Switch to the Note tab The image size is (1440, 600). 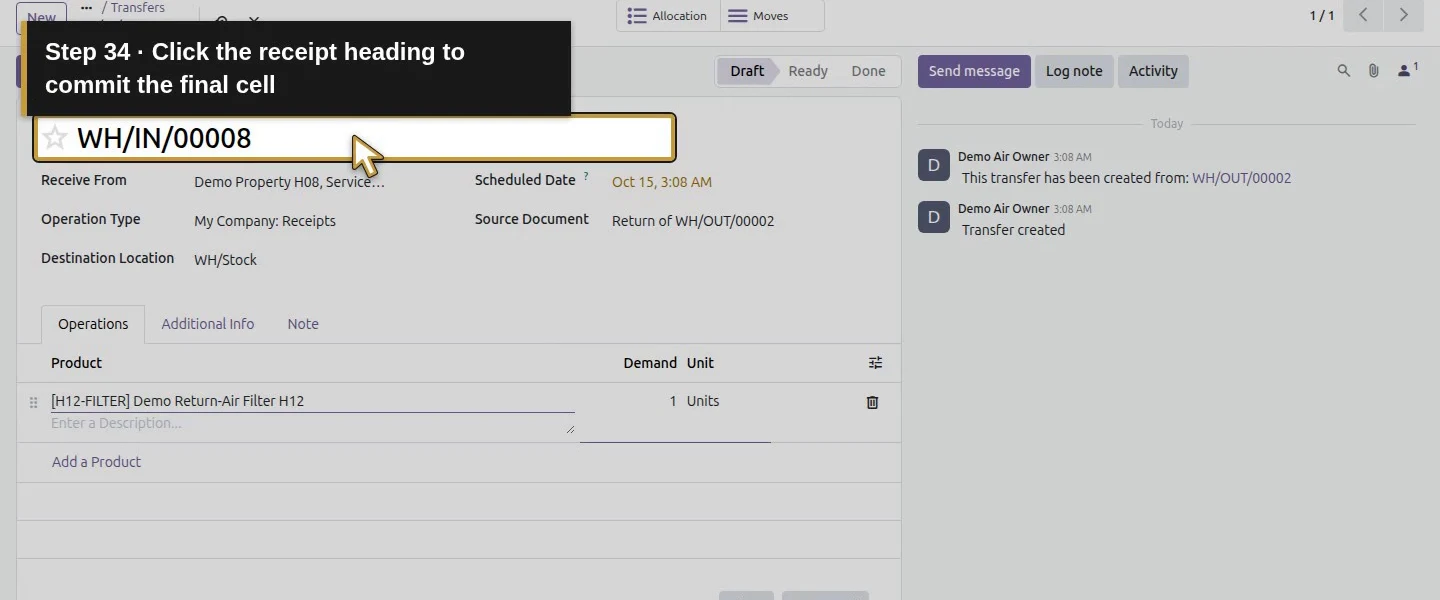click(x=303, y=324)
